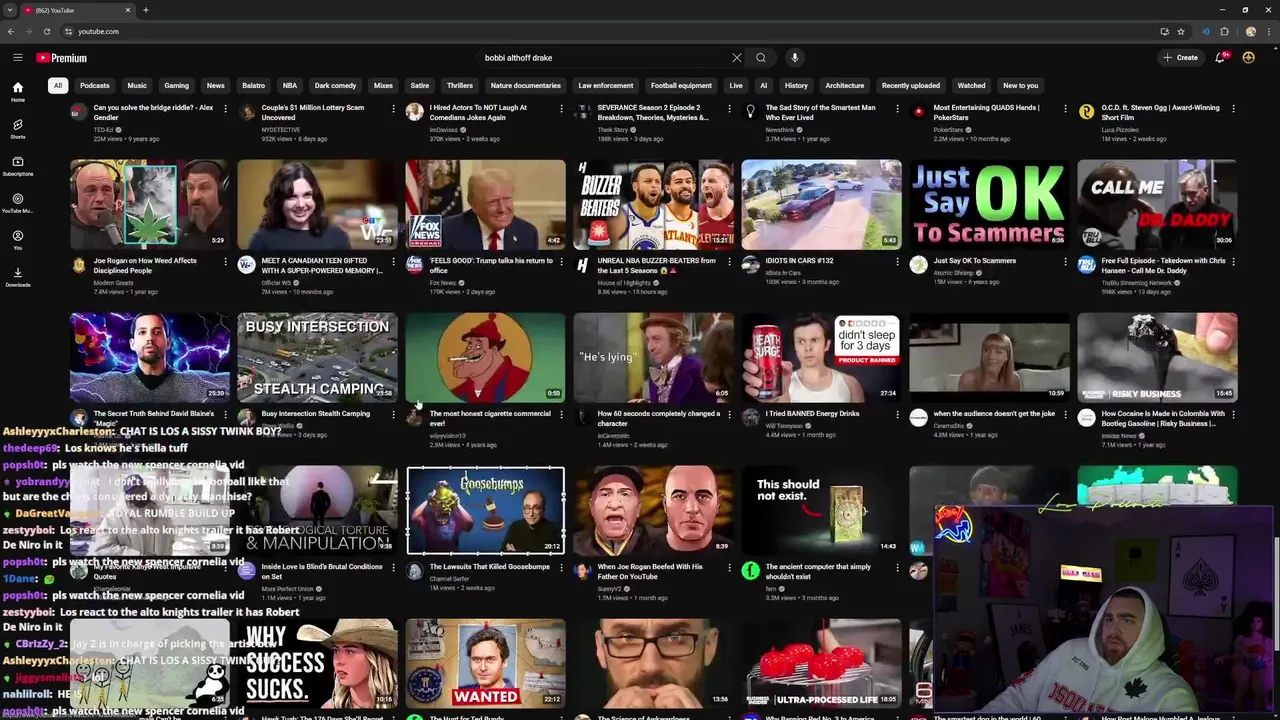Open options for Lottery Scam video

[393, 108]
